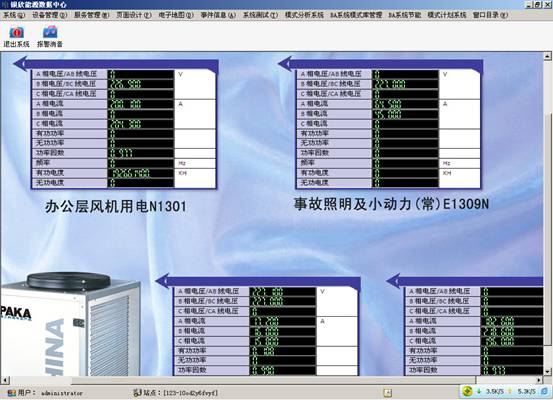Click the arrow icon atop the N1301 panel
553x400 pixels.
pyautogui.click(x=20, y=64)
